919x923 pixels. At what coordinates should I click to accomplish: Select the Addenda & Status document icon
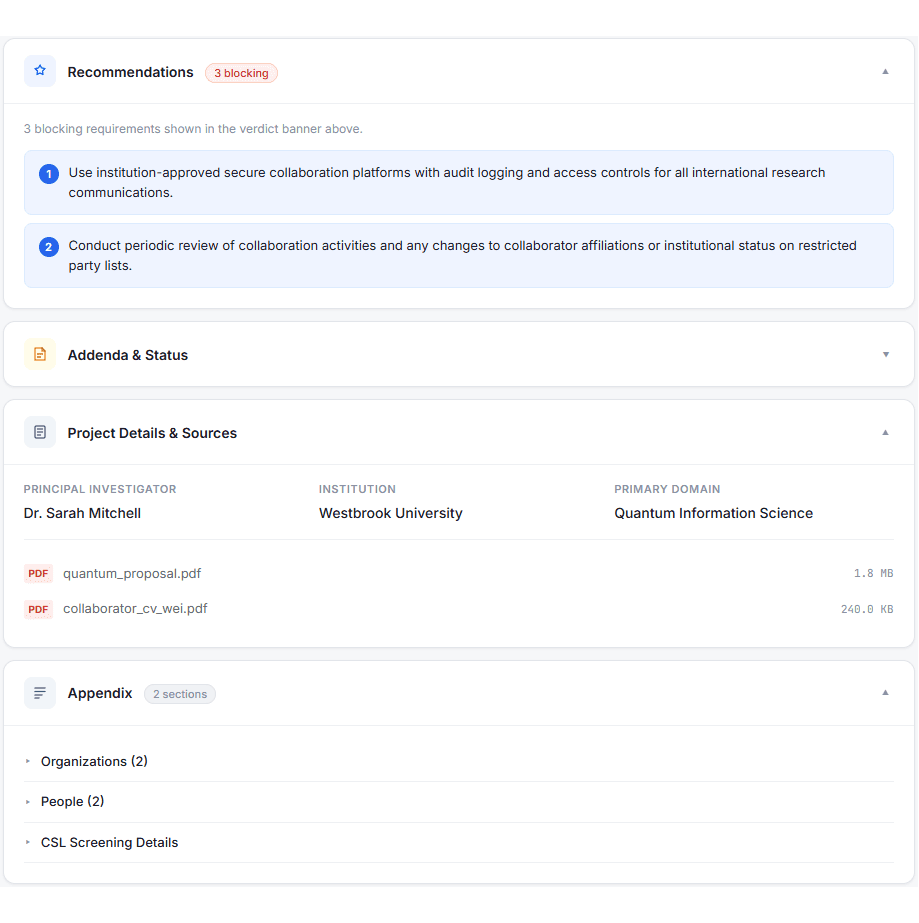pyautogui.click(x=39, y=354)
